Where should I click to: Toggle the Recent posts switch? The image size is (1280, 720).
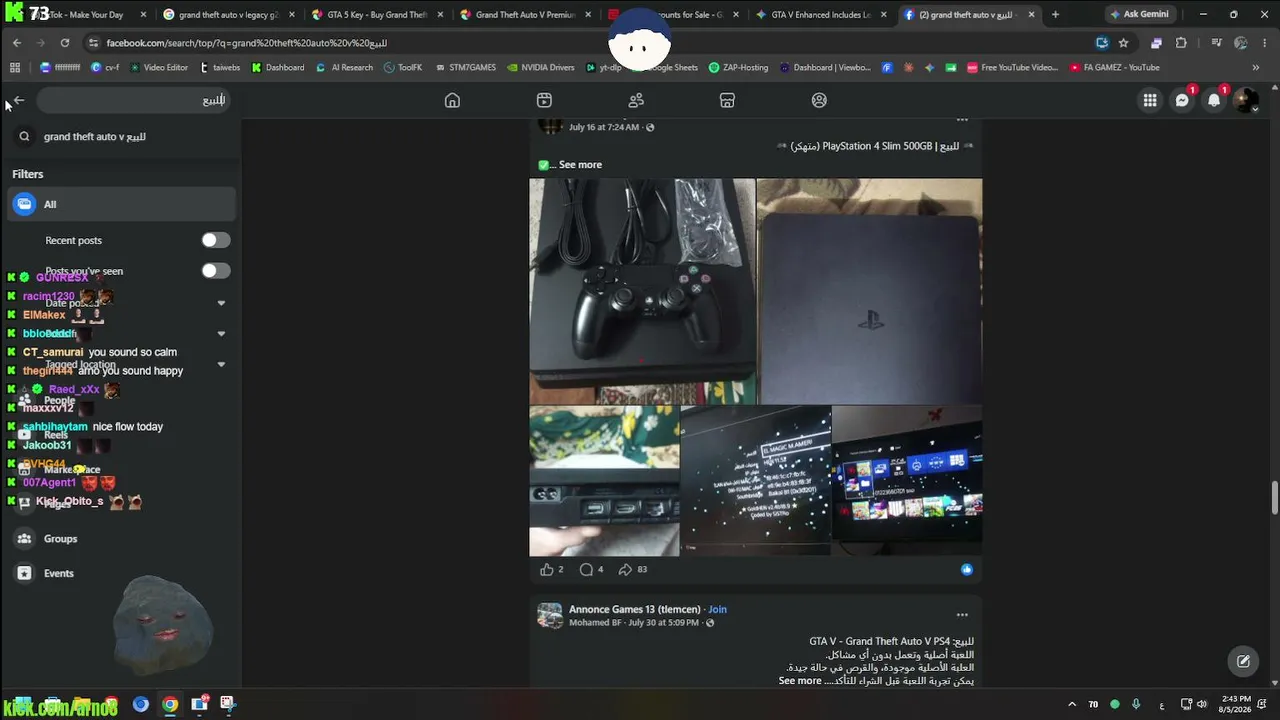click(216, 240)
